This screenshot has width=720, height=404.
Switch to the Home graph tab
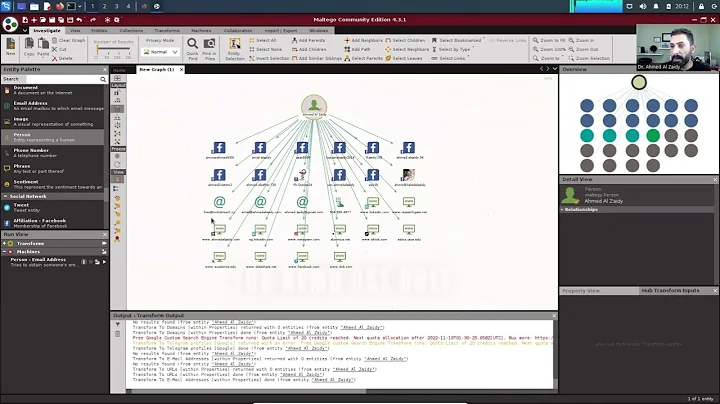[x=119, y=70]
